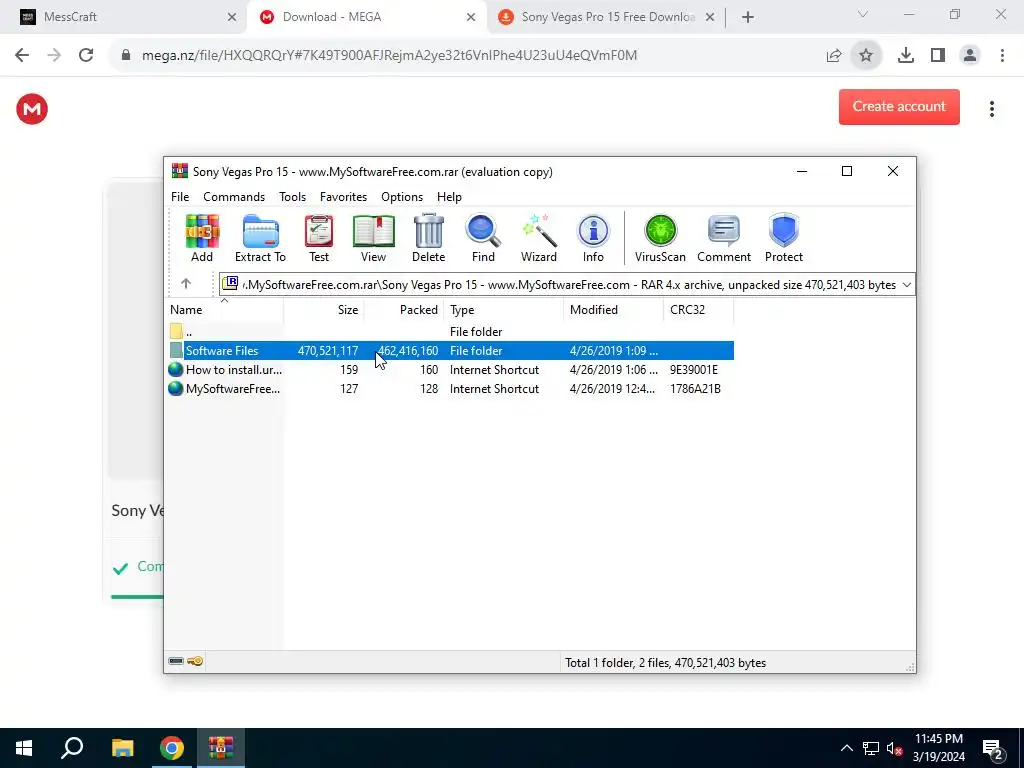
Task: Run the Test archive tool
Action: pos(319,238)
